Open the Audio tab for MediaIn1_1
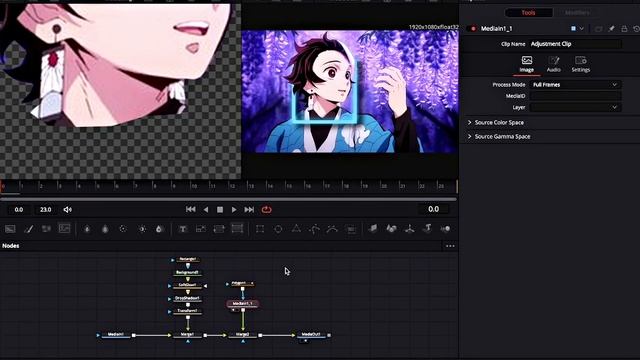This screenshot has width=640, height=360. tap(553, 64)
